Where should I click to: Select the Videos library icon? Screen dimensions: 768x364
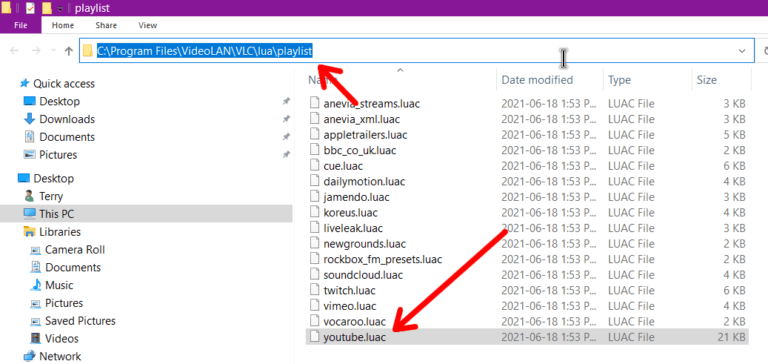(36, 339)
